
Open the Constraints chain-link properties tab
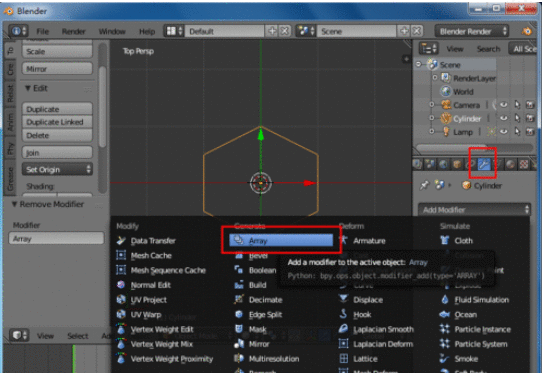[x=470, y=164]
